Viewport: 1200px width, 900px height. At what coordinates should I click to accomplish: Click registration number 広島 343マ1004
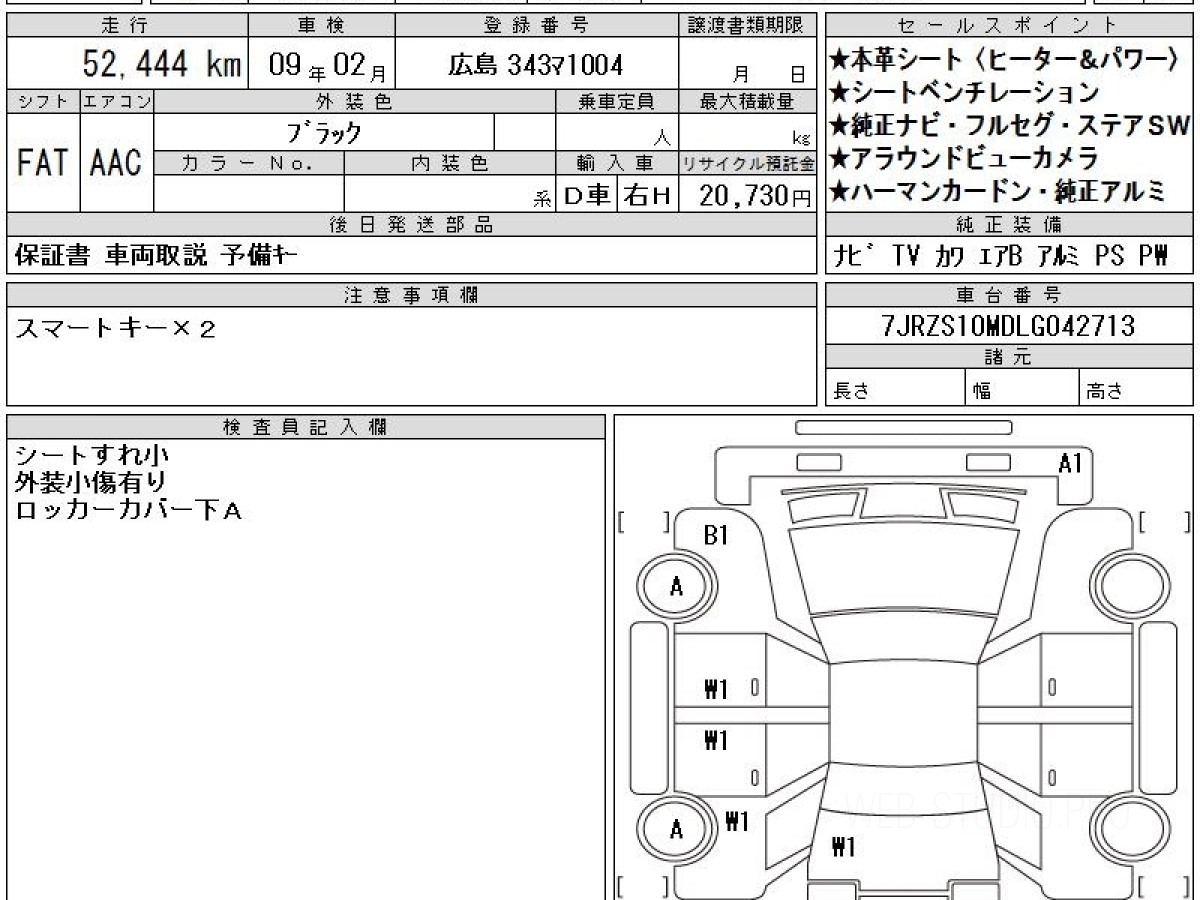click(536, 65)
